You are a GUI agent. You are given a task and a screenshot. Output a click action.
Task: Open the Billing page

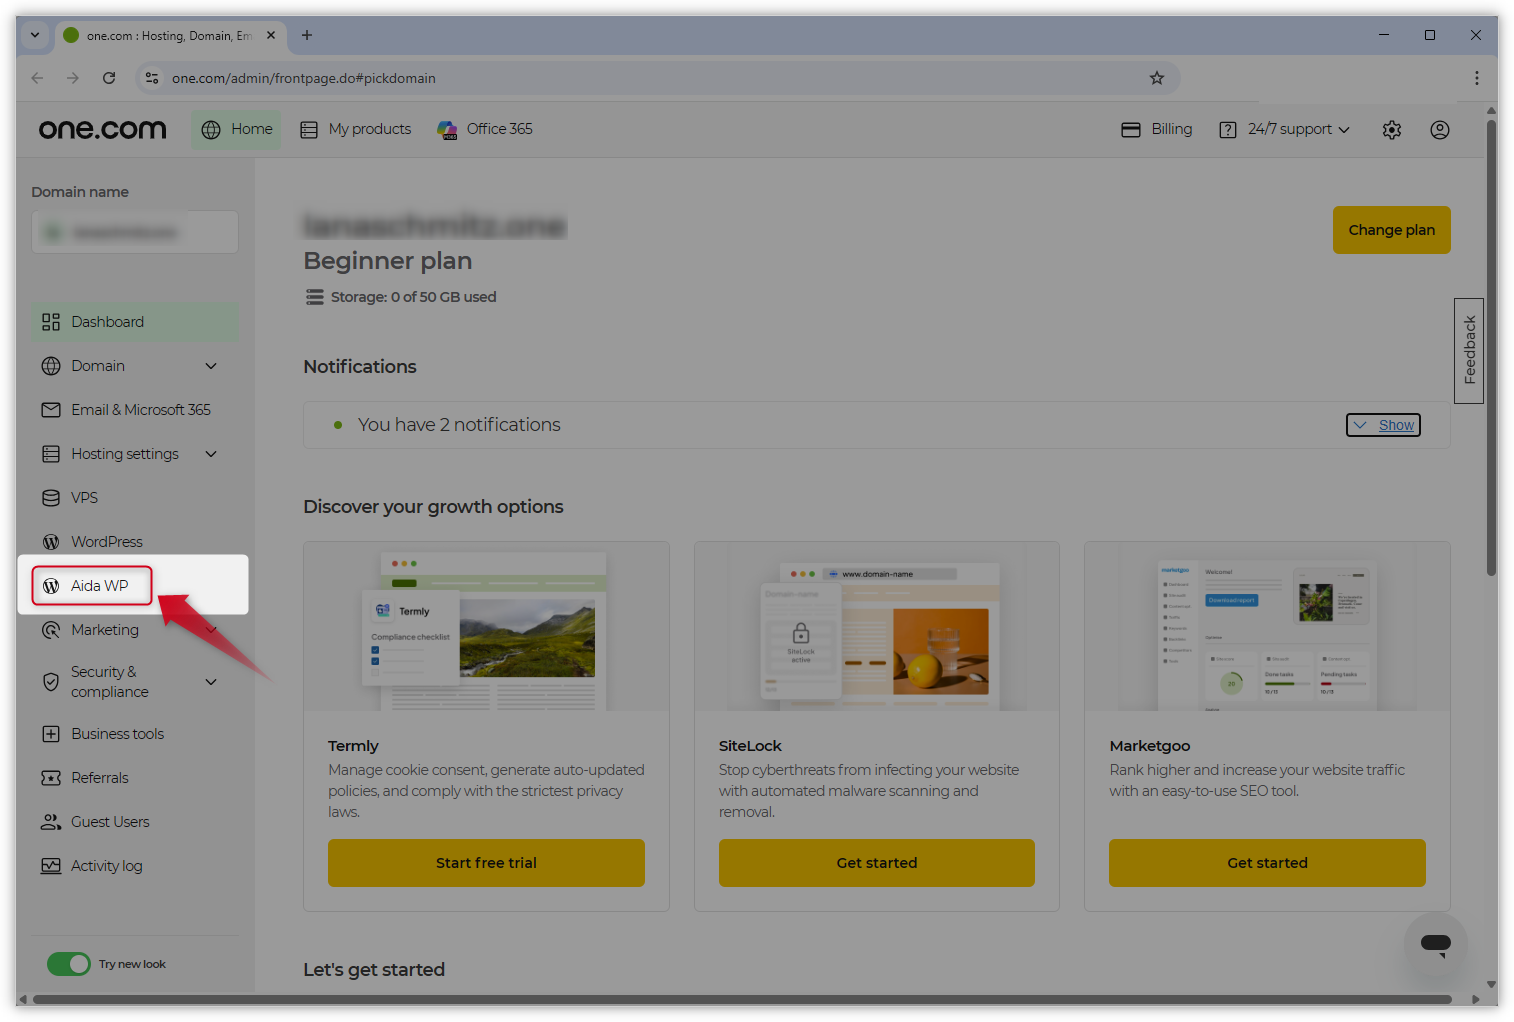coord(1157,130)
